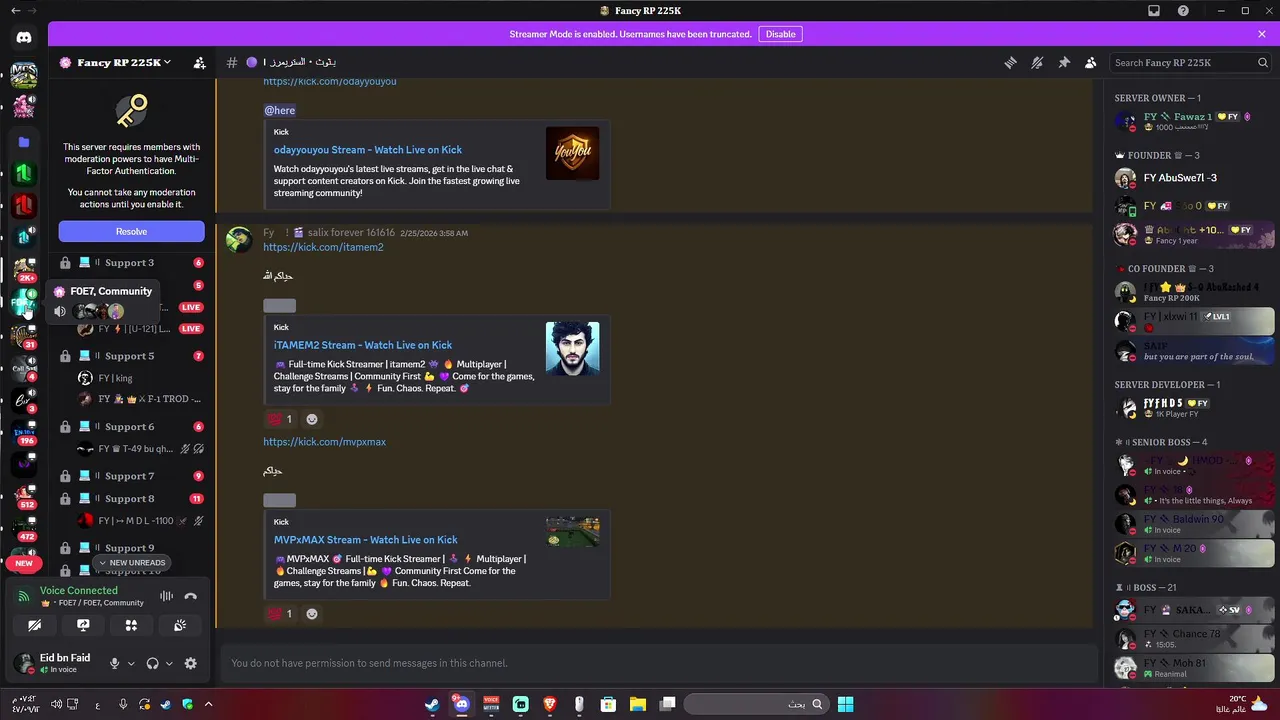Open the Threads icon in channel header

pyautogui.click(x=1010, y=62)
